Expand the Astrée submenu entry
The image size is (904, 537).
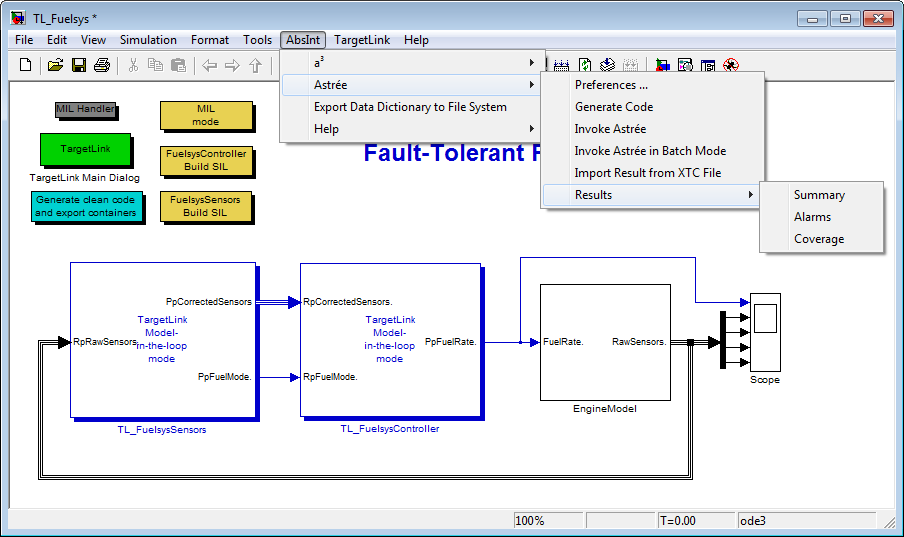coord(412,85)
